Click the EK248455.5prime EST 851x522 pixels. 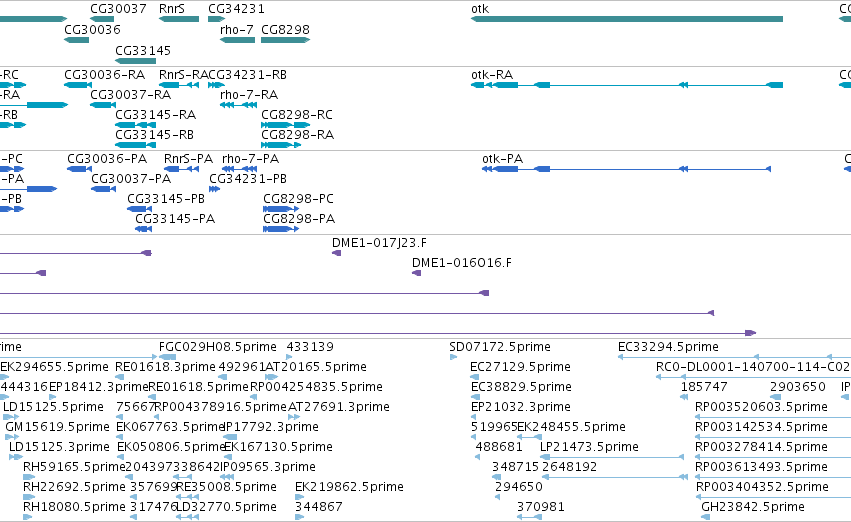530,437
